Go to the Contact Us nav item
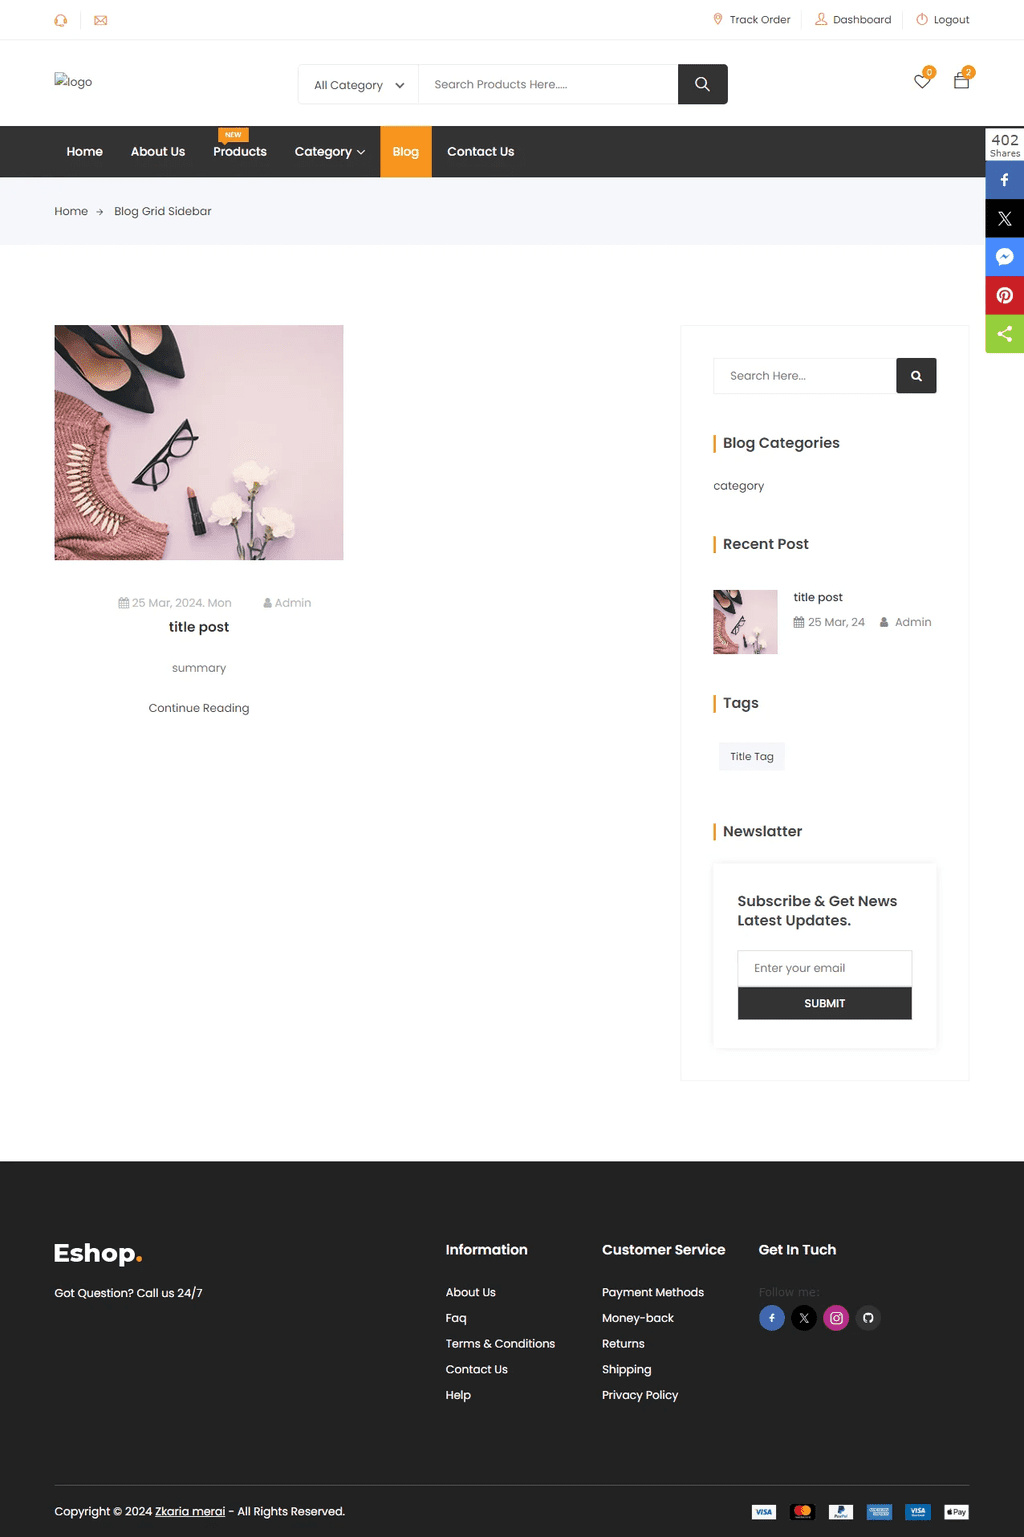This screenshot has height=1537, width=1024. [x=480, y=152]
